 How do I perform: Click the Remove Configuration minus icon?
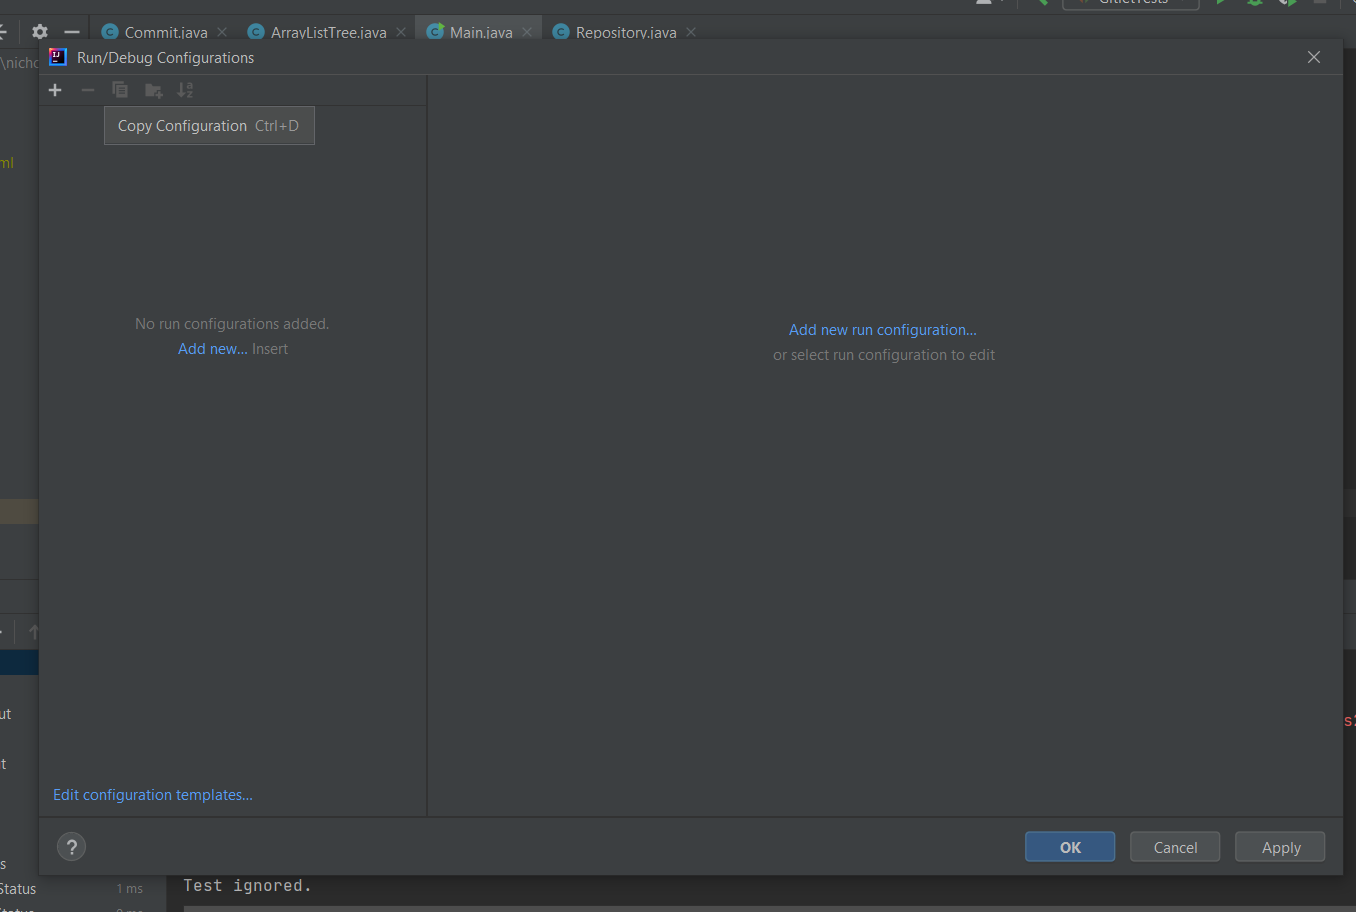pyautogui.click(x=88, y=90)
